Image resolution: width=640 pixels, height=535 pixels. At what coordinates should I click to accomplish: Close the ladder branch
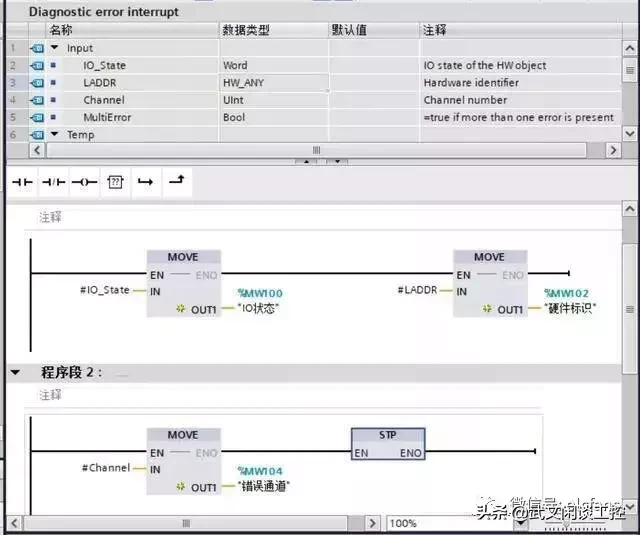tap(177, 180)
